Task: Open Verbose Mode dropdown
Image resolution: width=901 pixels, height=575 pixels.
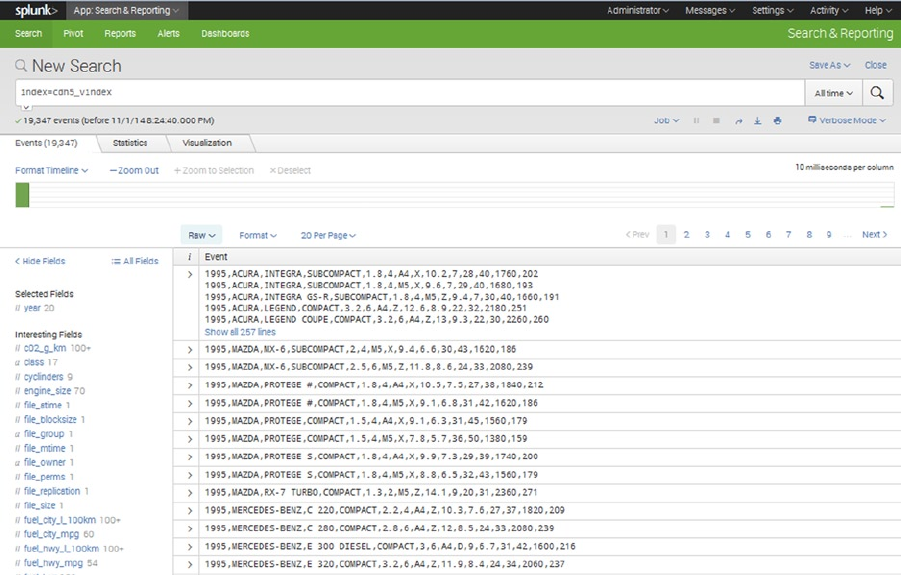Action: [847, 121]
